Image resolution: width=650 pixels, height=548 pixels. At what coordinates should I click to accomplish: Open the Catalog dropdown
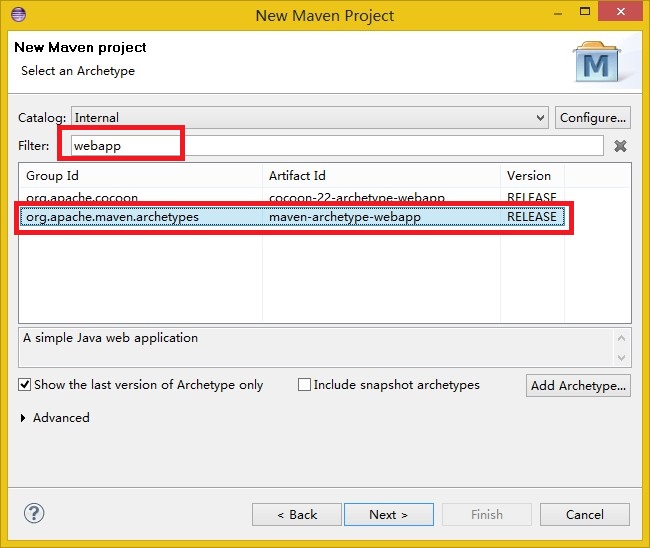pos(310,118)
